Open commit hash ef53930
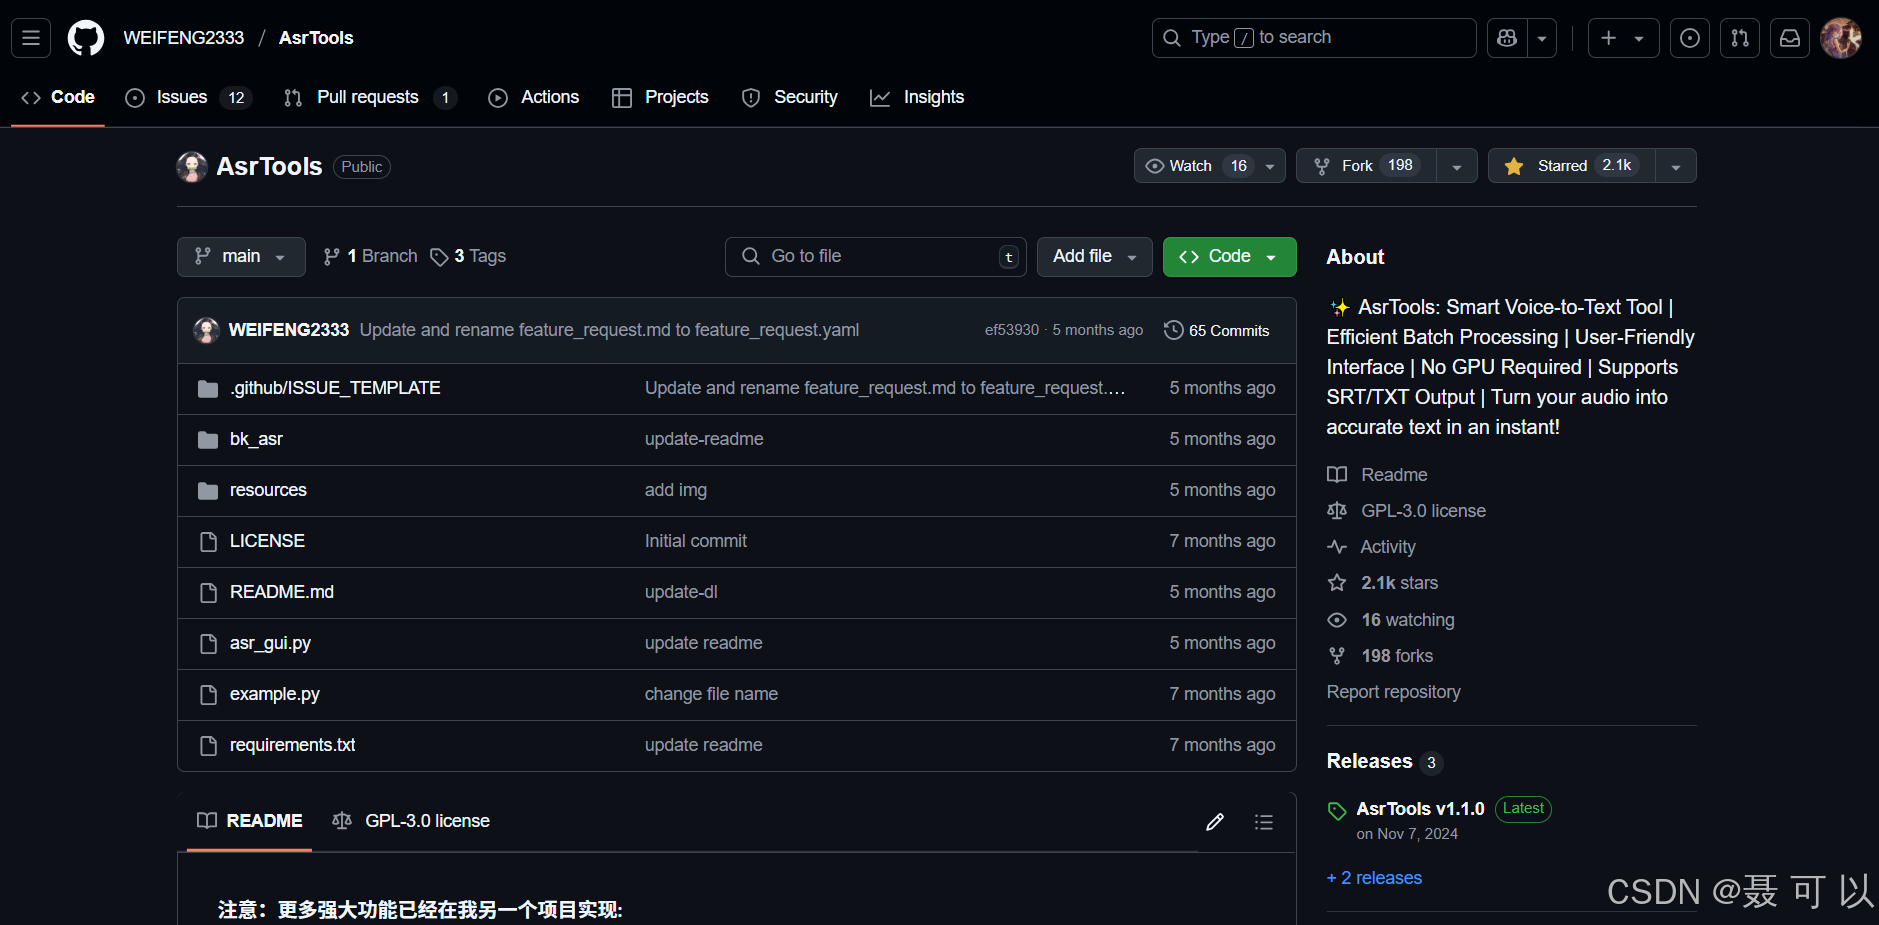 point(1012,331)
